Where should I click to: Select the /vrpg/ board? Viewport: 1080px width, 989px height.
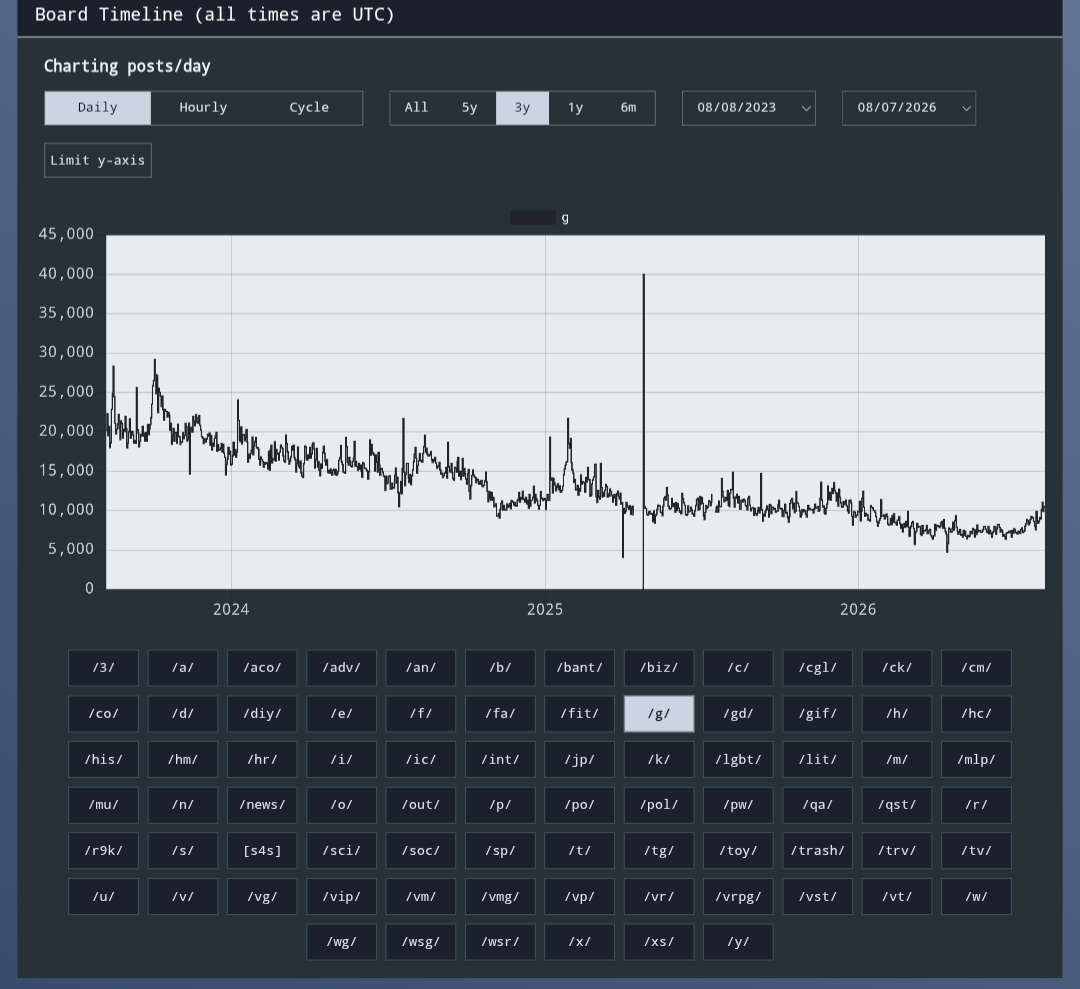click(738, 897)
